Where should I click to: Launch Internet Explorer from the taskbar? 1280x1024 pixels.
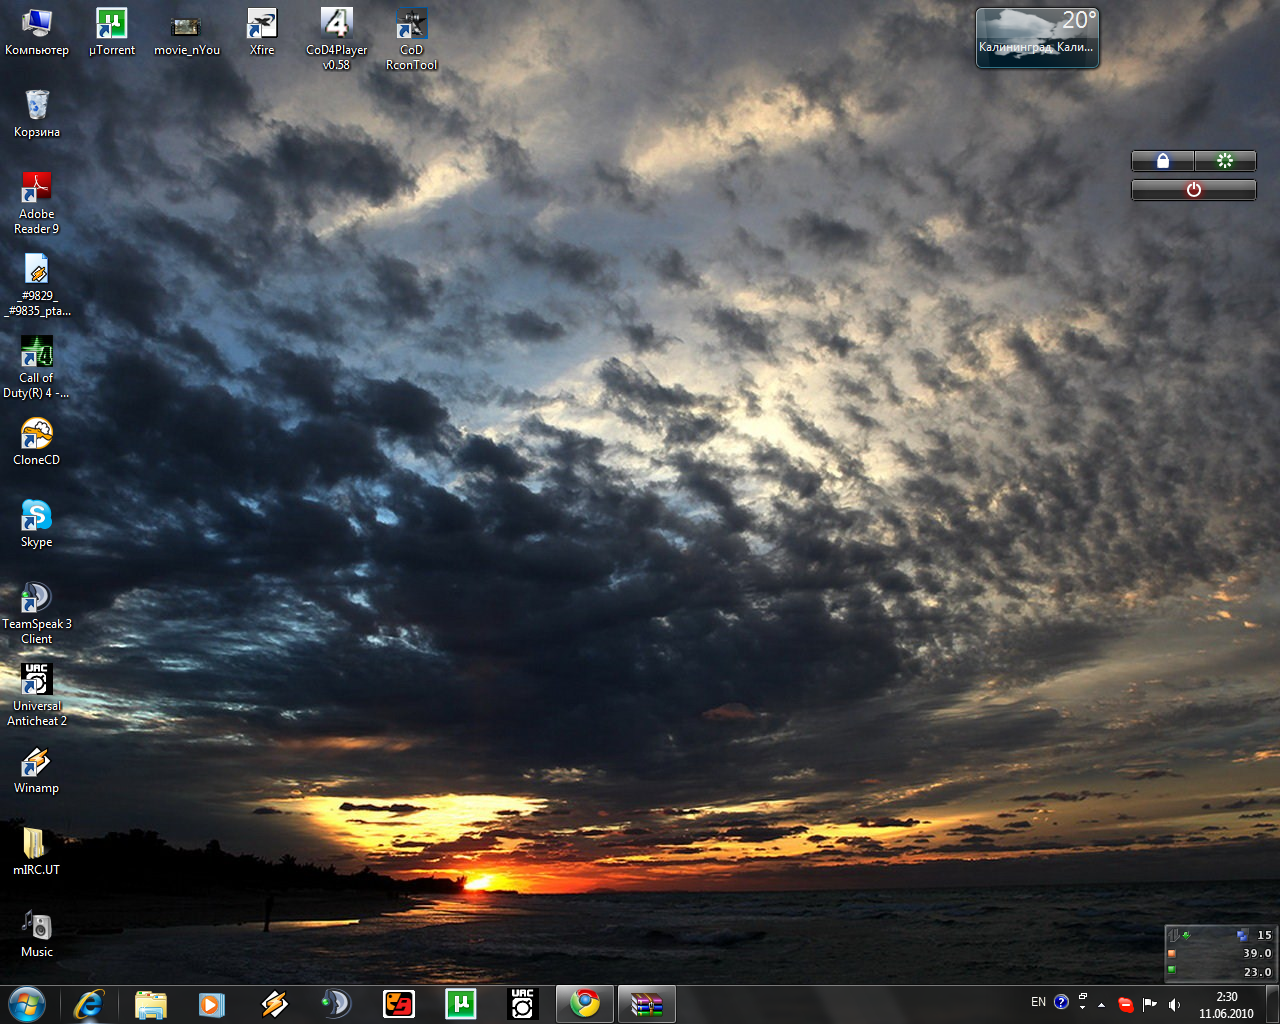89,1004
